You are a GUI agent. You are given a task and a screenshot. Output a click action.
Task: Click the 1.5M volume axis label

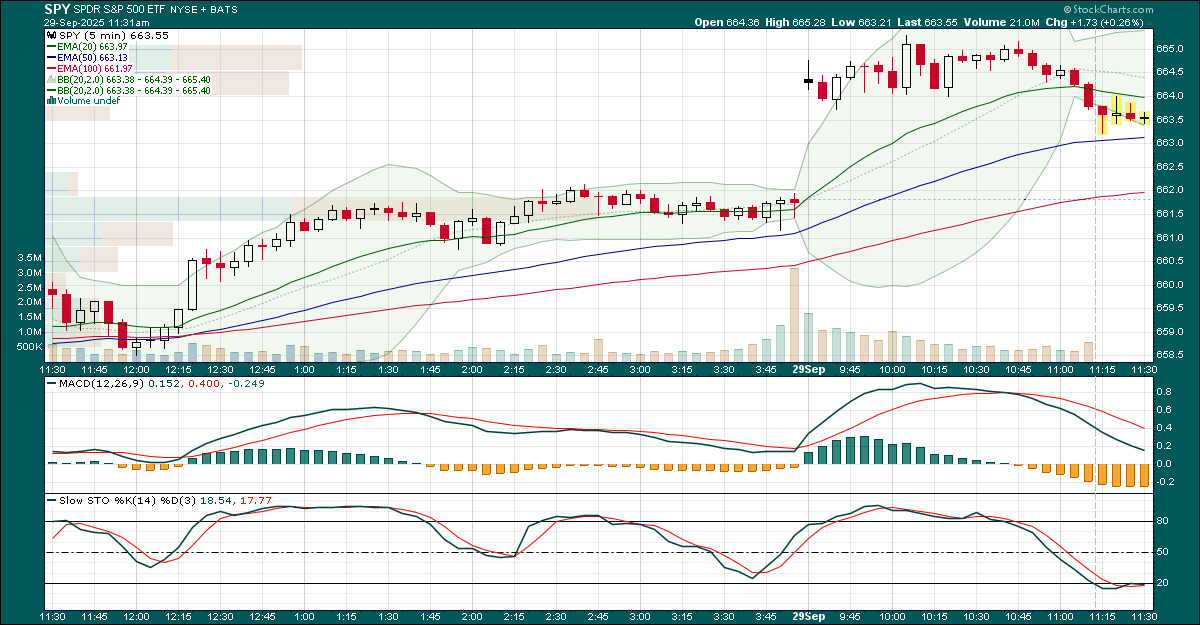[x=29, y=317]
